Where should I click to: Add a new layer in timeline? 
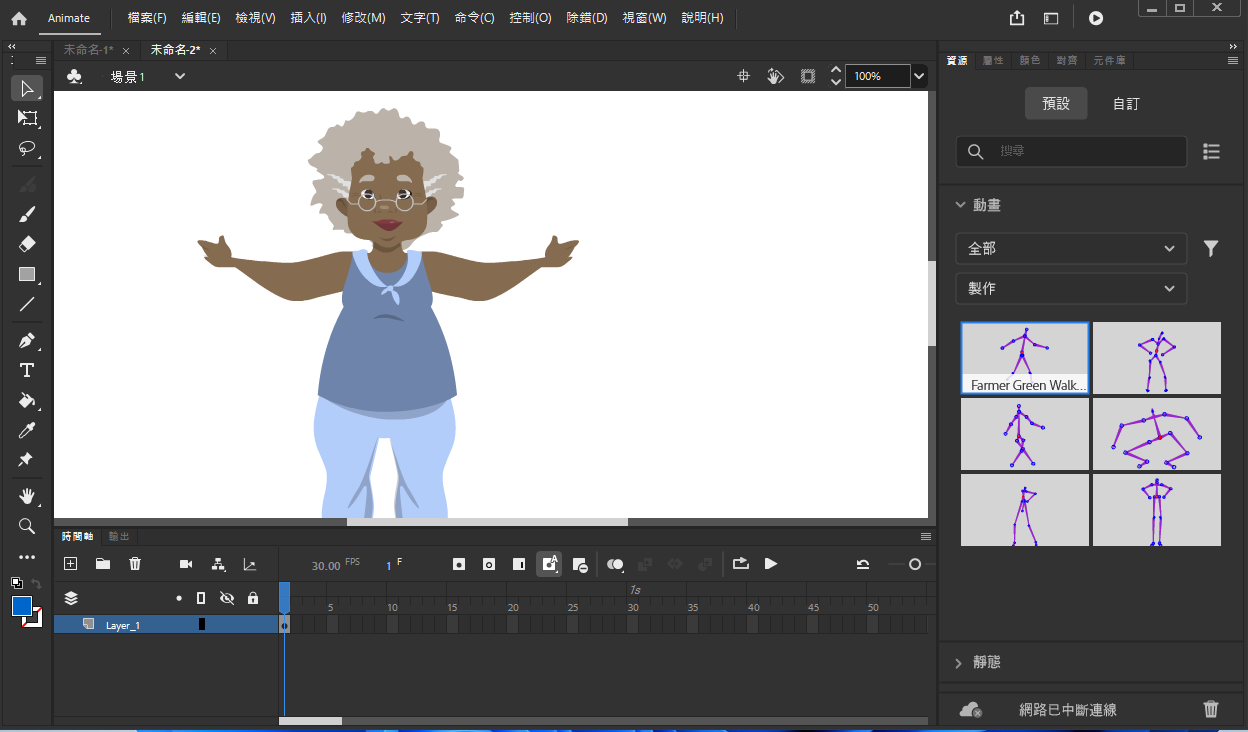click(x=70, y=564)
